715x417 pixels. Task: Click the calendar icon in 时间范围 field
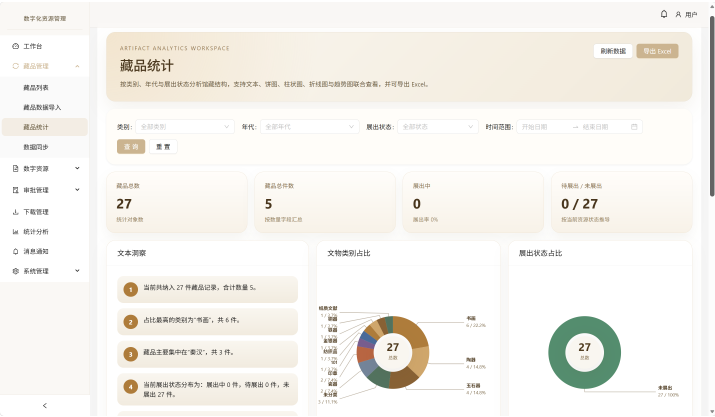(634, 127)
